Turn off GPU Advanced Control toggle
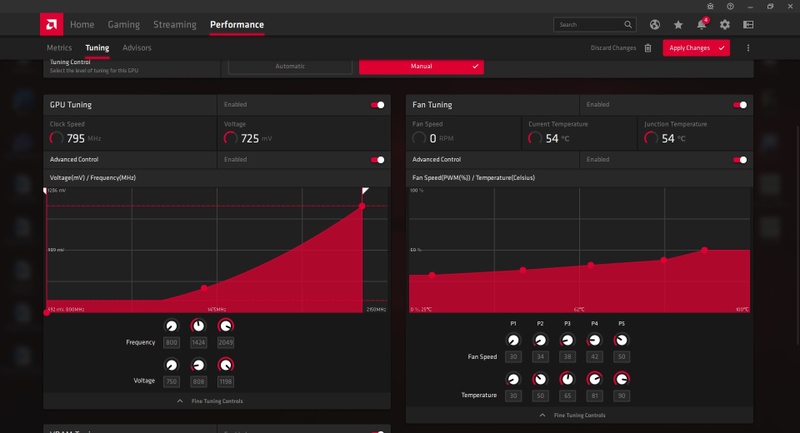The width and height of the screenshot is (800, 433). (x=378, y=160)
